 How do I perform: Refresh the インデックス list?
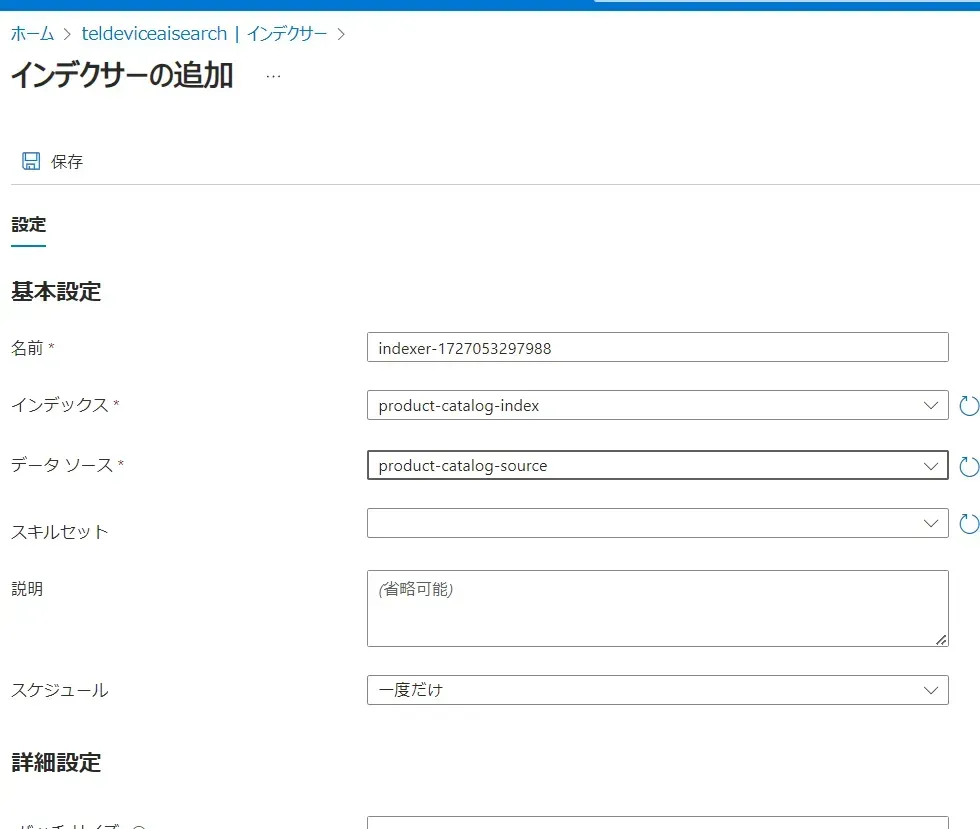(968, 406)
